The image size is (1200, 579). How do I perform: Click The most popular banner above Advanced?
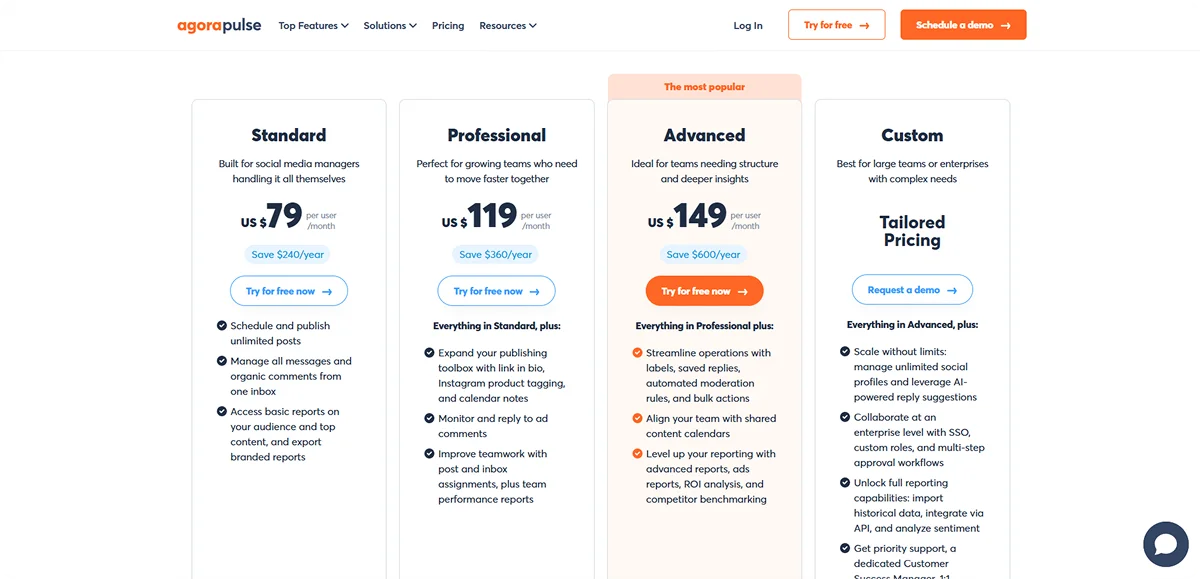tap(704, 86)
